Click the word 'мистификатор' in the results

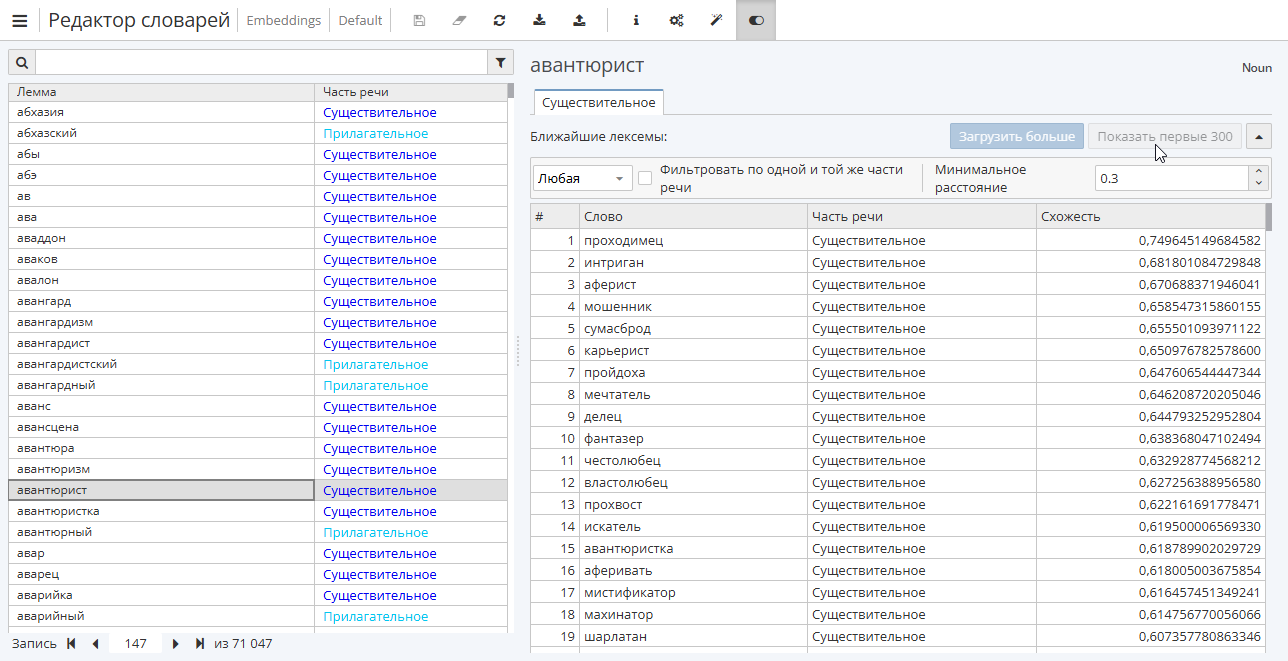pos(630,592)
